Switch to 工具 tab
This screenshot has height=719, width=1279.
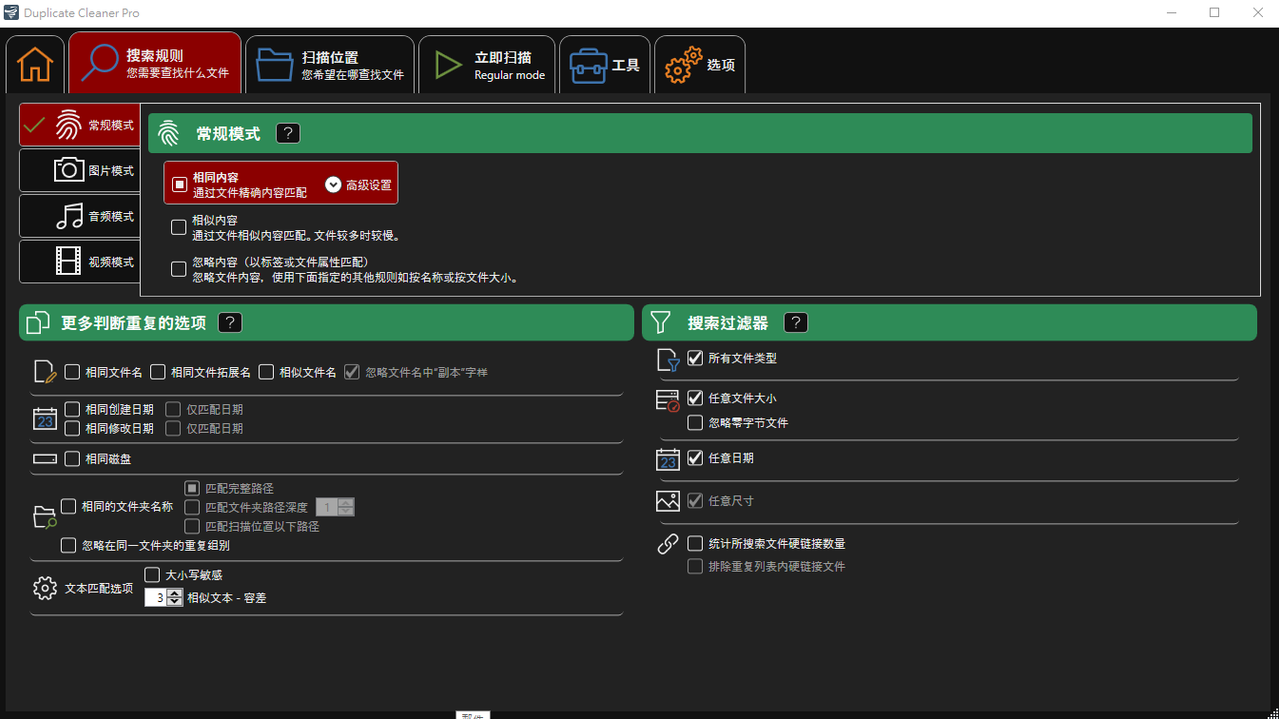click(605, 65)
